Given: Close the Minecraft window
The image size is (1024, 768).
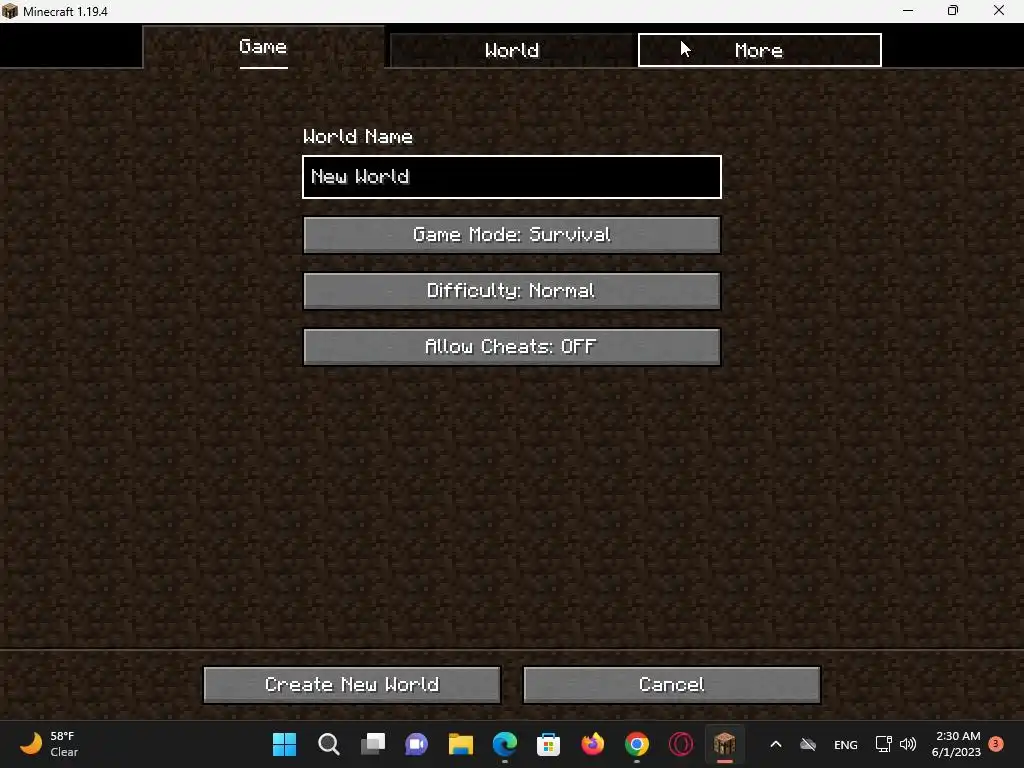Looking at the screenshot, I should click(999, 10).
